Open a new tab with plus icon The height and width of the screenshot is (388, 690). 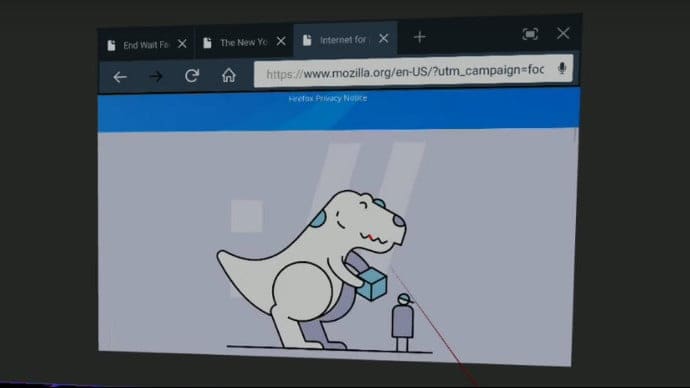[419, 37]
